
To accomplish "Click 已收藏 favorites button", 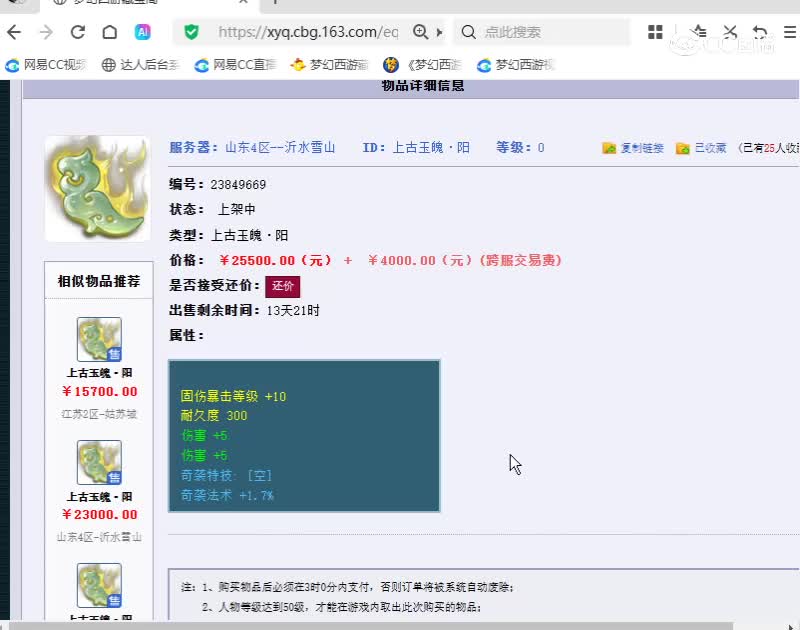I will click(710, 148).
